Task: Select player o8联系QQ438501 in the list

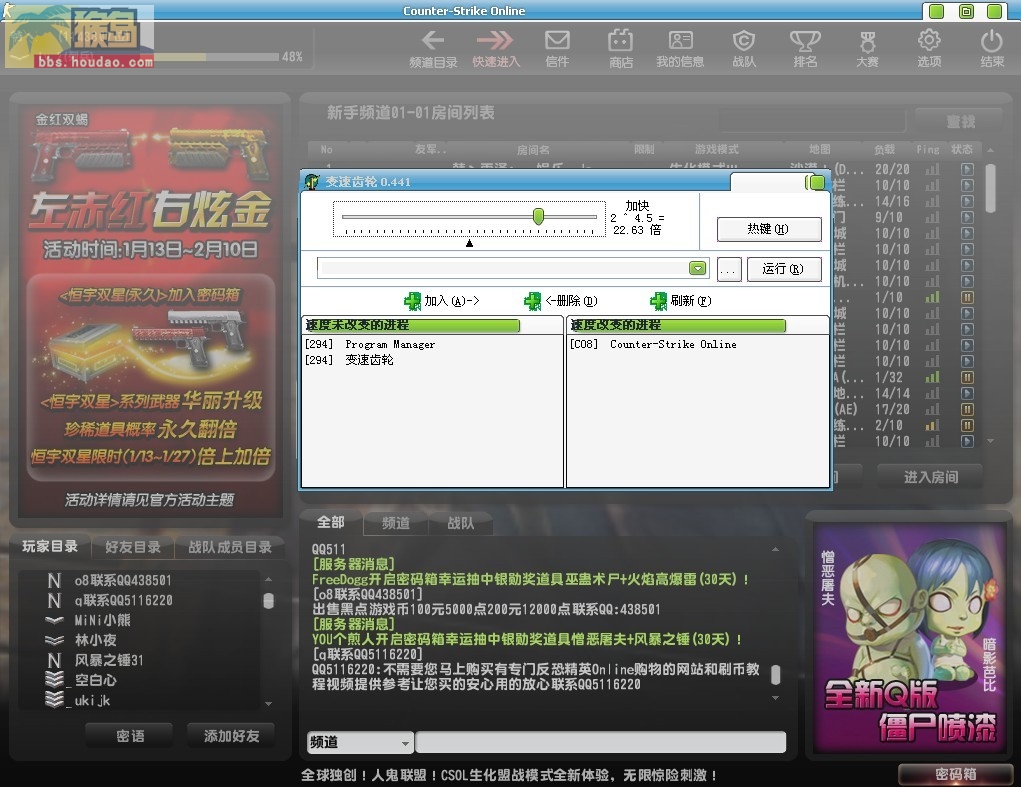Action: [x=123, y=581]
